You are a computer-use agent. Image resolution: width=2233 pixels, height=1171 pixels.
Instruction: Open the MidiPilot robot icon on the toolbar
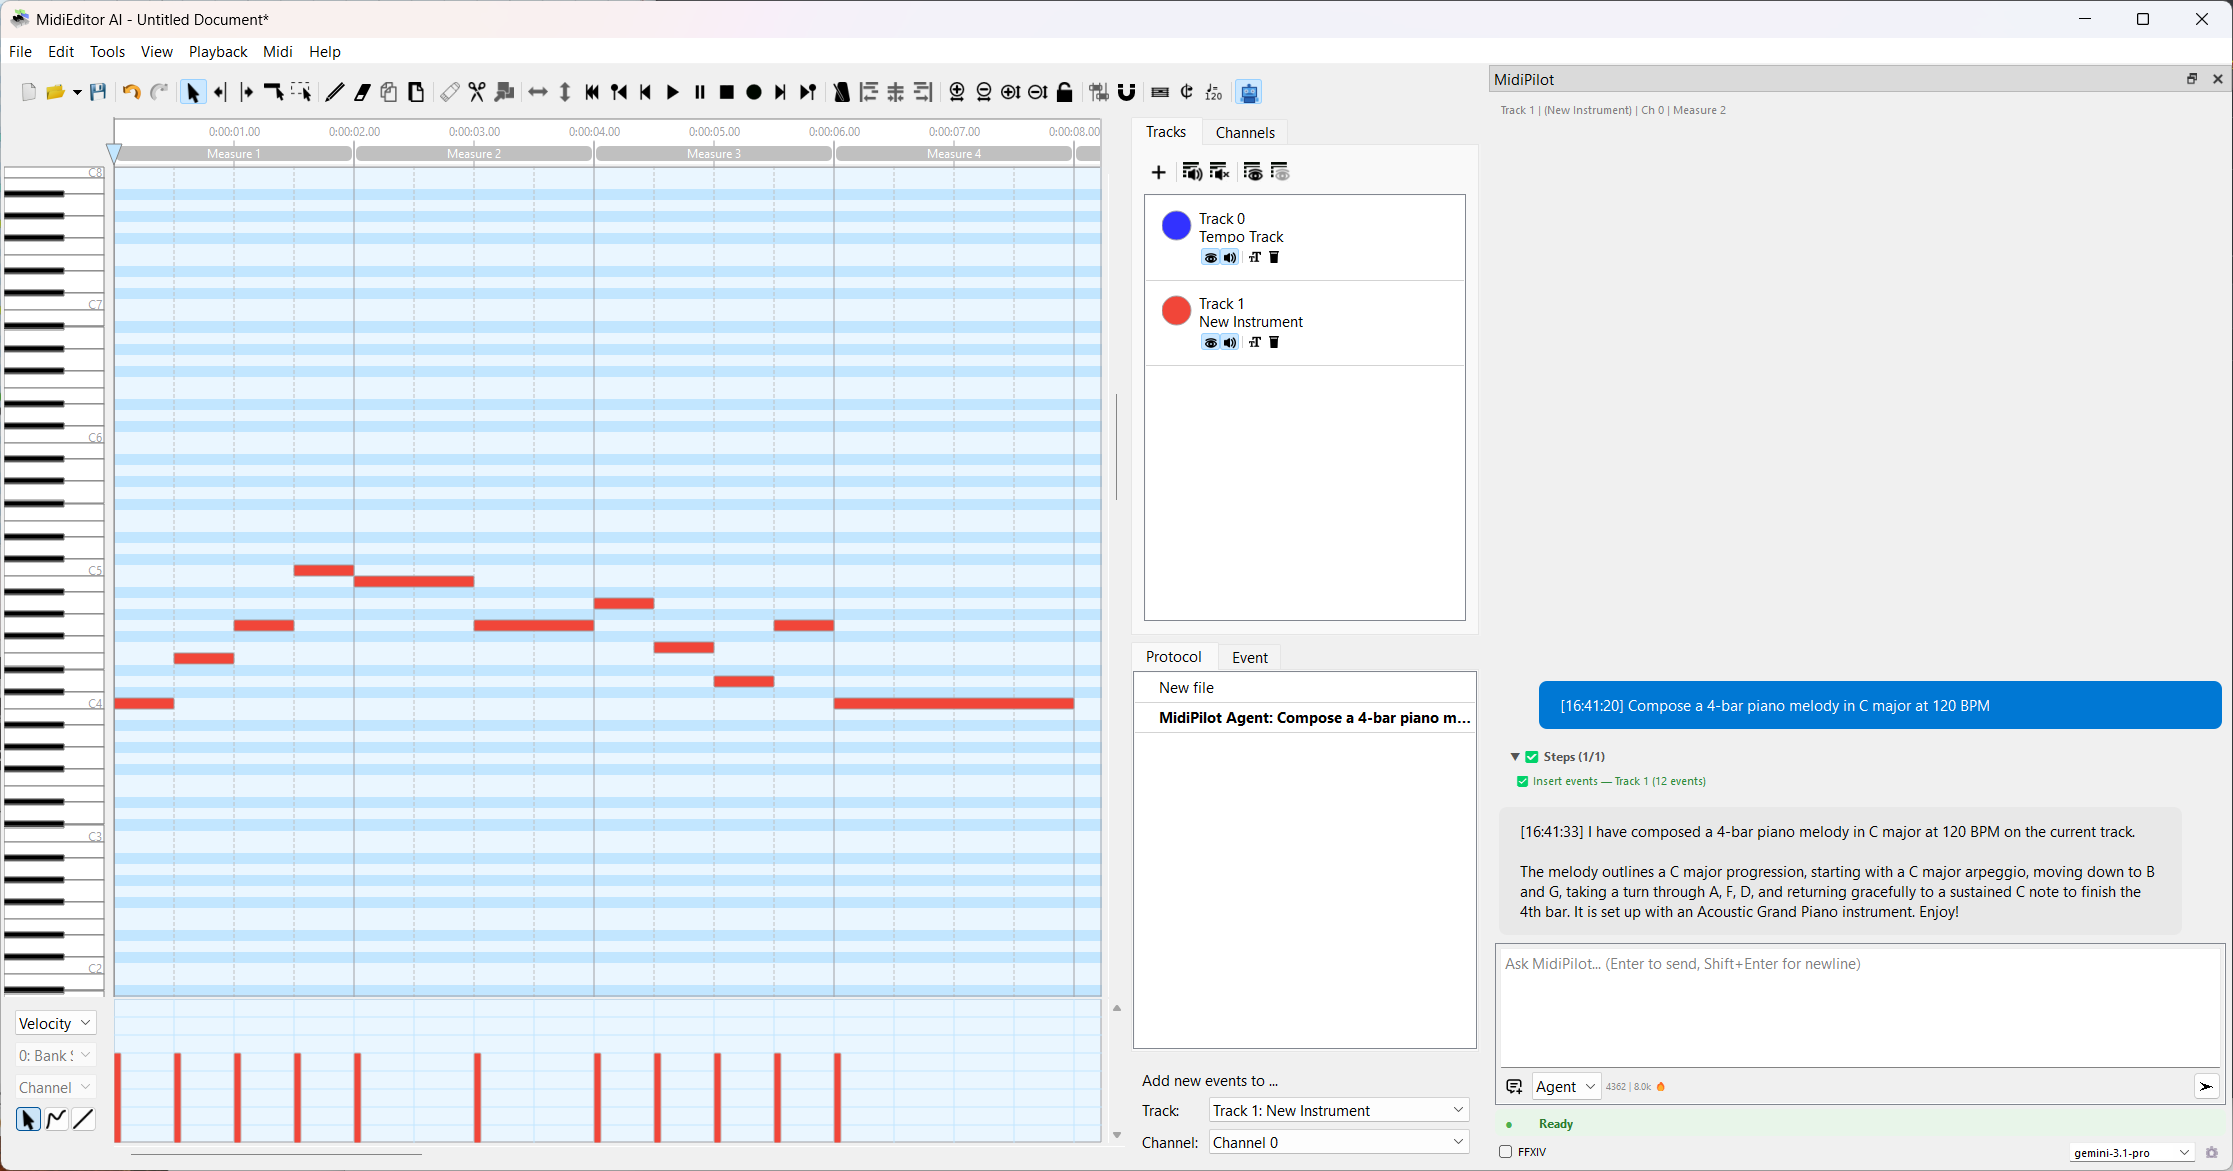point(1248,92)
